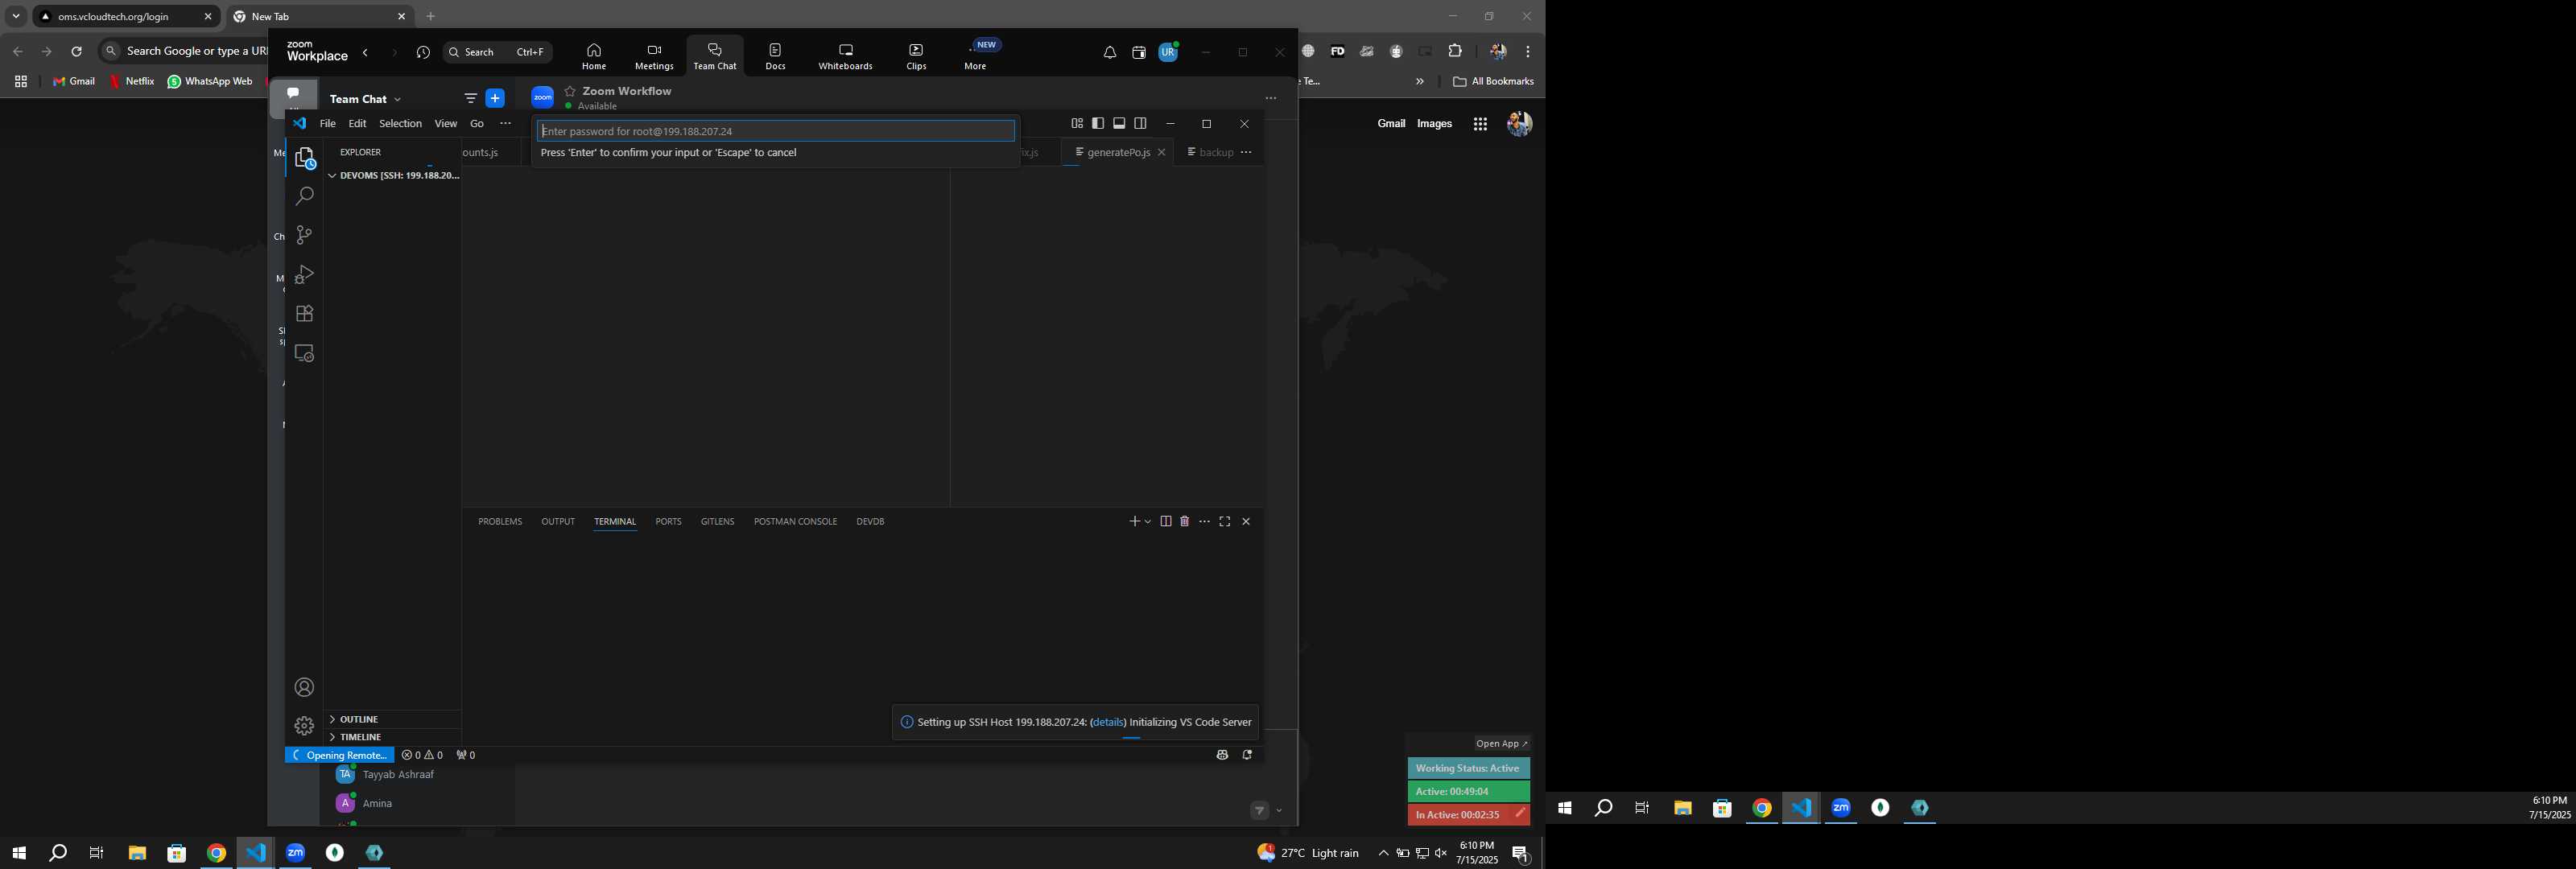Open VS Code Accounts menu icon
Image resolution: width=2576 pixels, height=869 pixels.
(304, 687)
